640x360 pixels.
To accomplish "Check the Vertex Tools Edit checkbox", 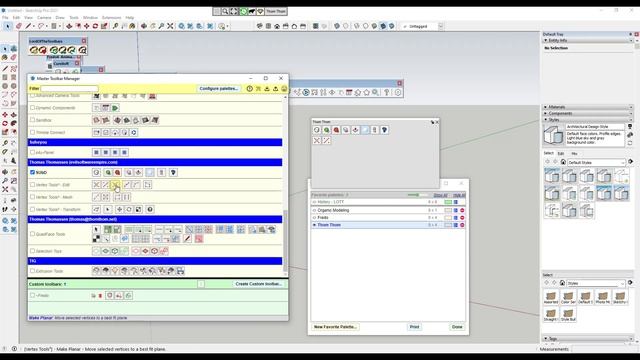I will tap(32, 185).
